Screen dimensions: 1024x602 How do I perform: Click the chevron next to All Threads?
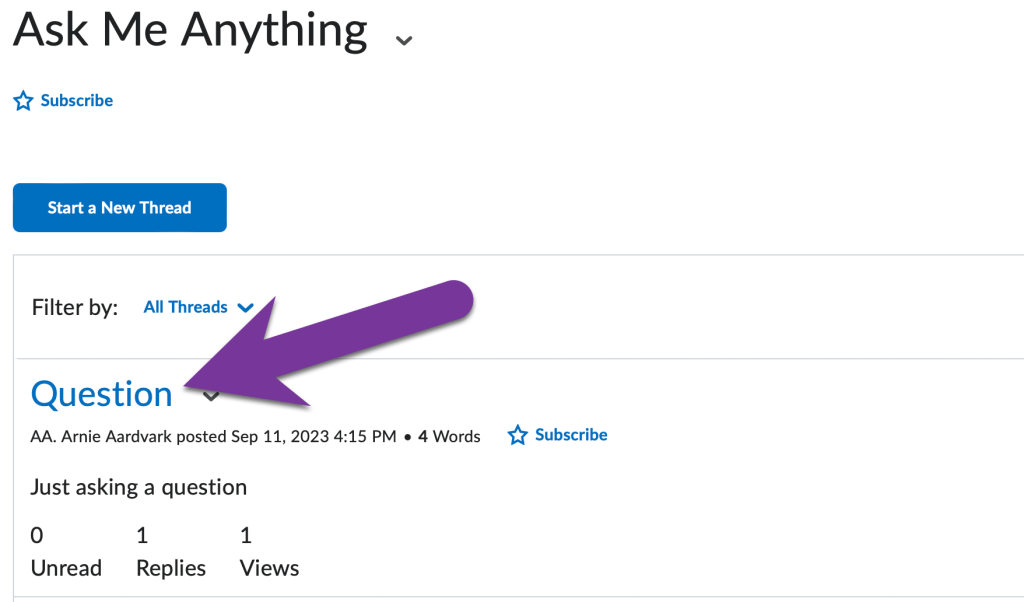[245, 308]
